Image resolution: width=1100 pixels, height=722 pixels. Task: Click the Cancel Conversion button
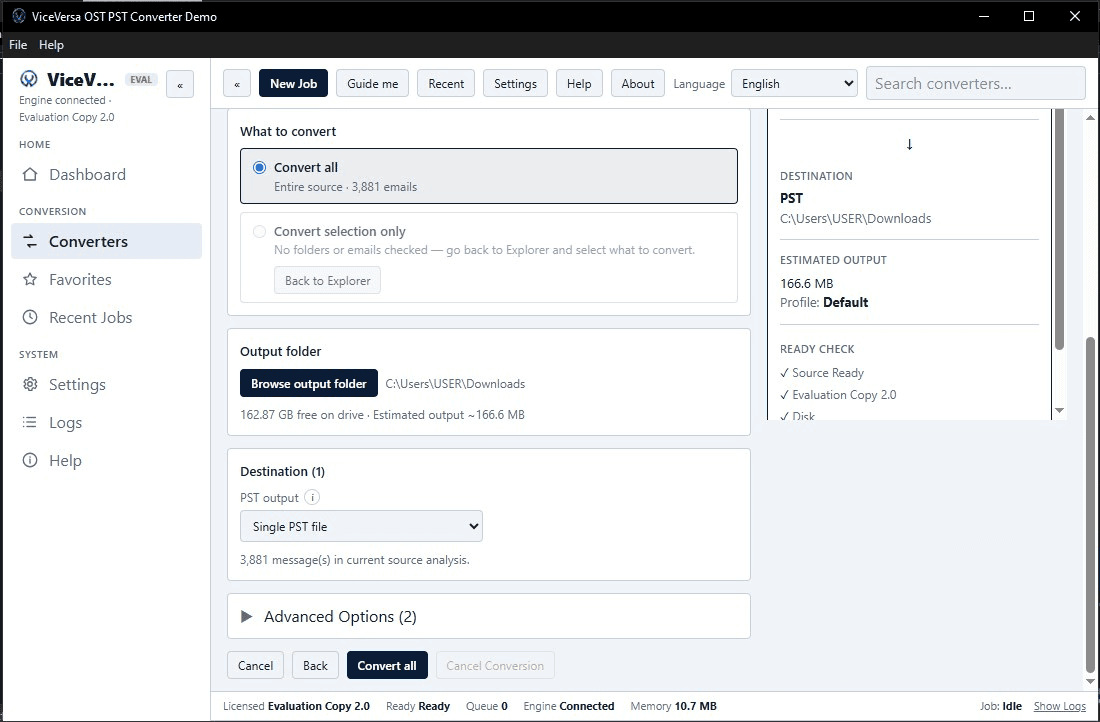coord(495,666)
